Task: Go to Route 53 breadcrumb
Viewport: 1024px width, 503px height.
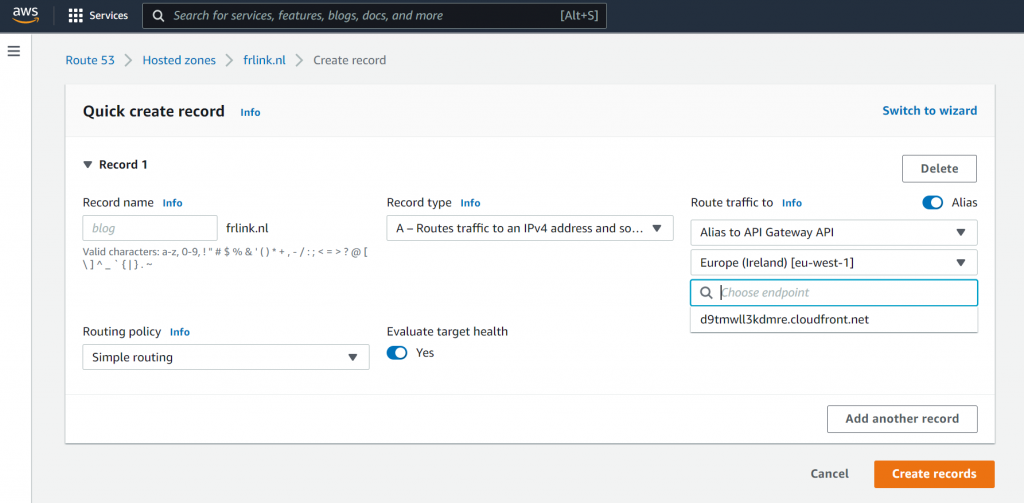Action: click(x=89, y=60)
